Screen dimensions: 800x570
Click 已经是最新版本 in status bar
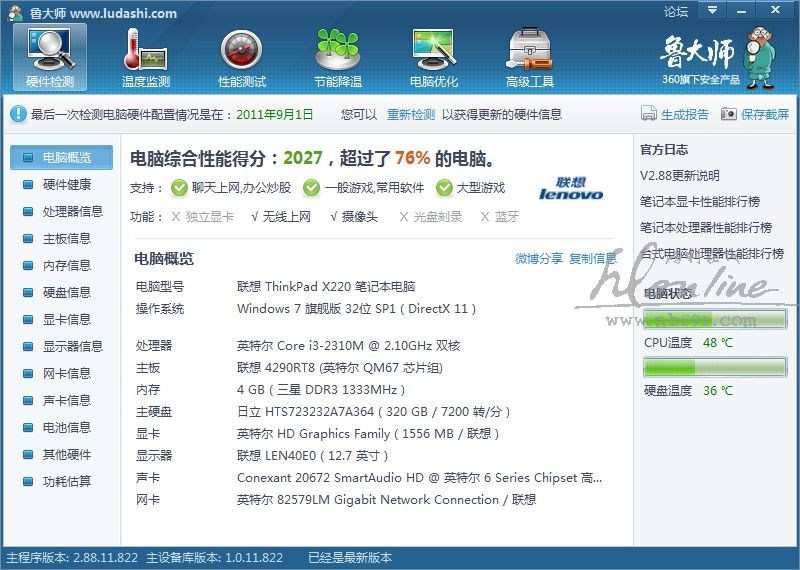tap(350, 558)
